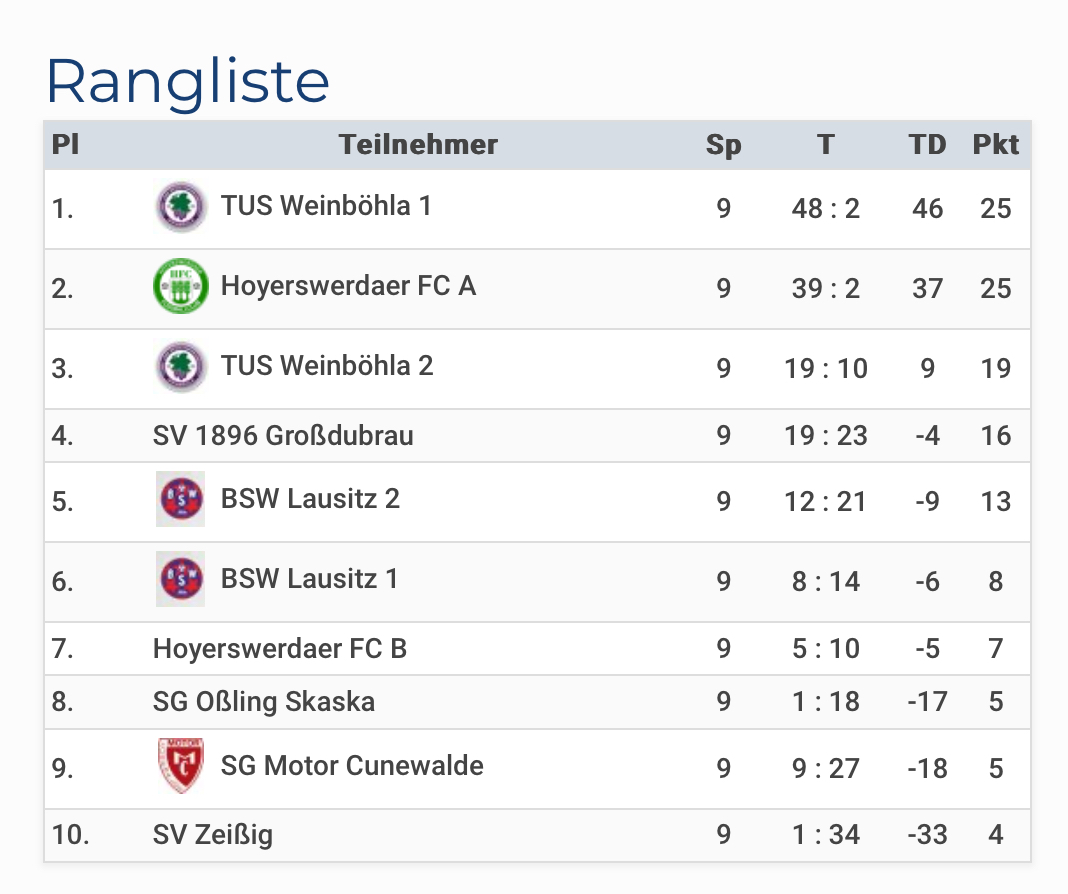Click the Pl rank column header

65,145
